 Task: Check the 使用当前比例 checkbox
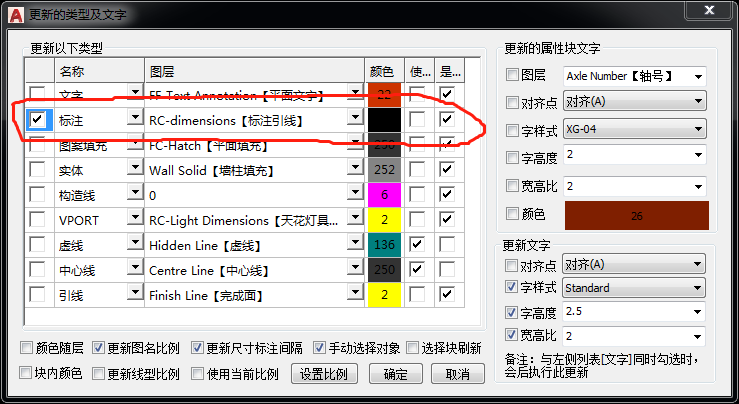click(x=197, y=373)
